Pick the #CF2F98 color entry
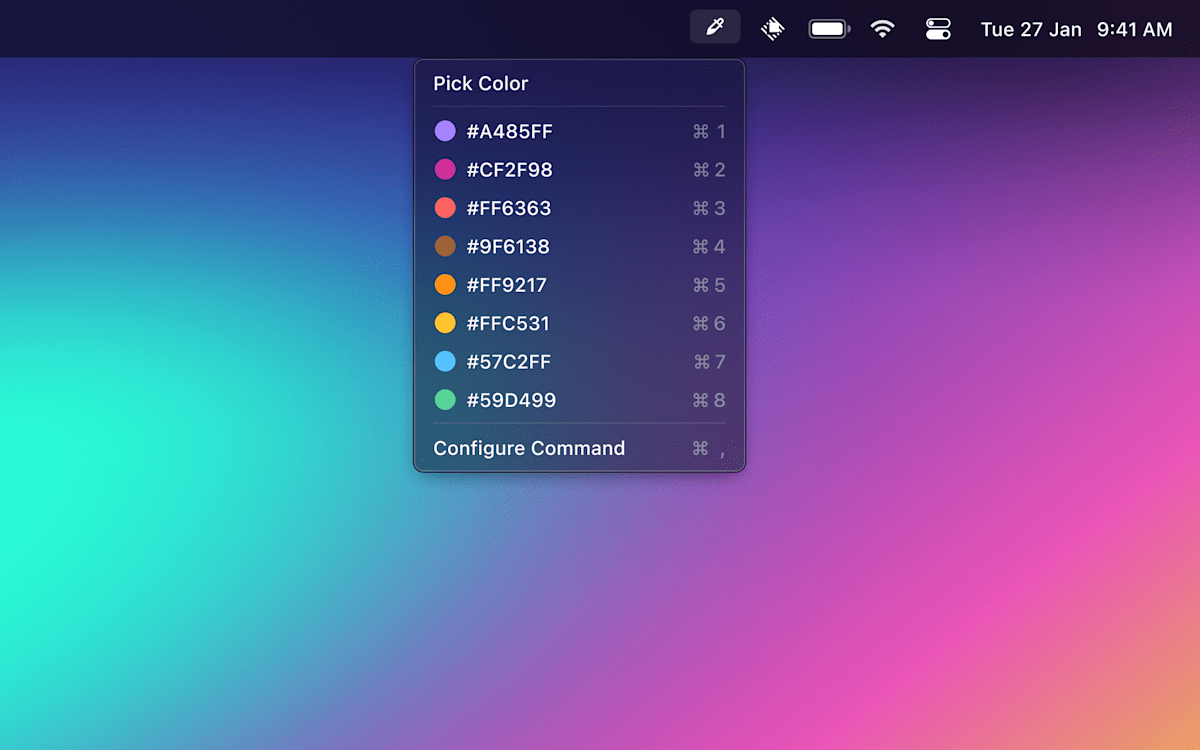The width and height of the screenshot is (1200, 750). pyautogui.click(x=510, y=170)
